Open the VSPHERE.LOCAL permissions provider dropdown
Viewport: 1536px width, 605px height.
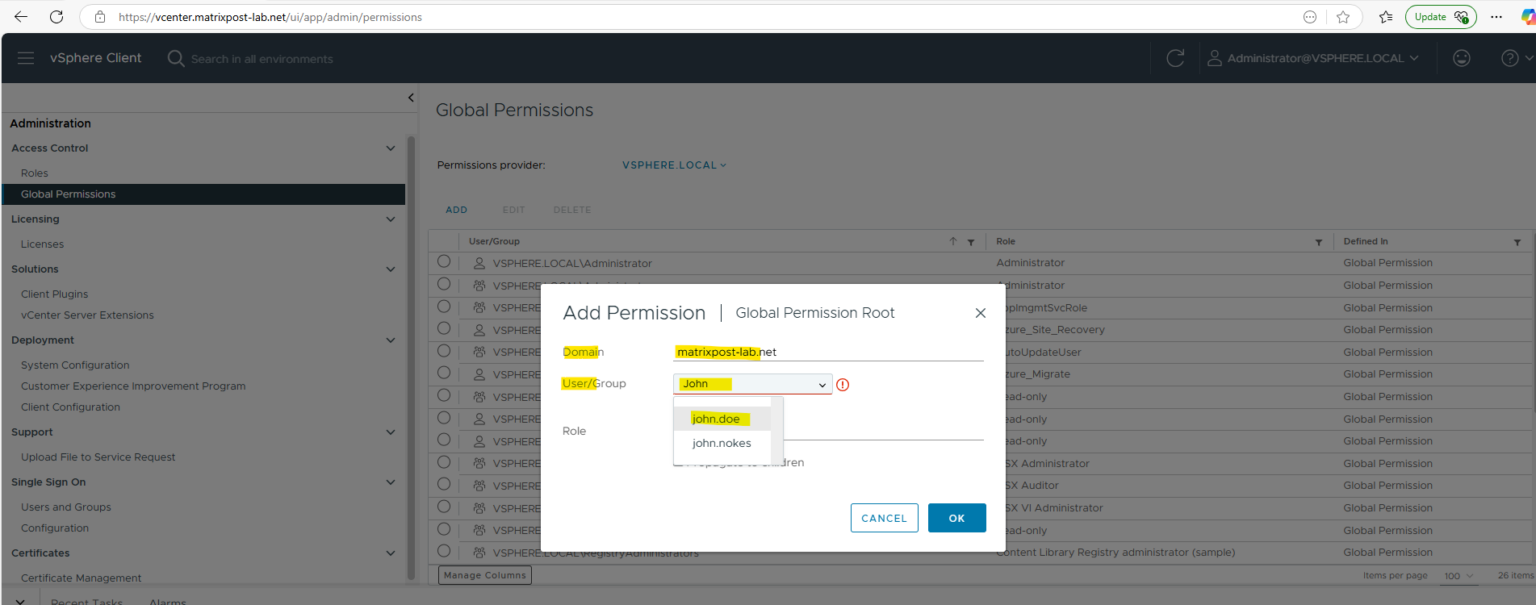click(673, 164)
